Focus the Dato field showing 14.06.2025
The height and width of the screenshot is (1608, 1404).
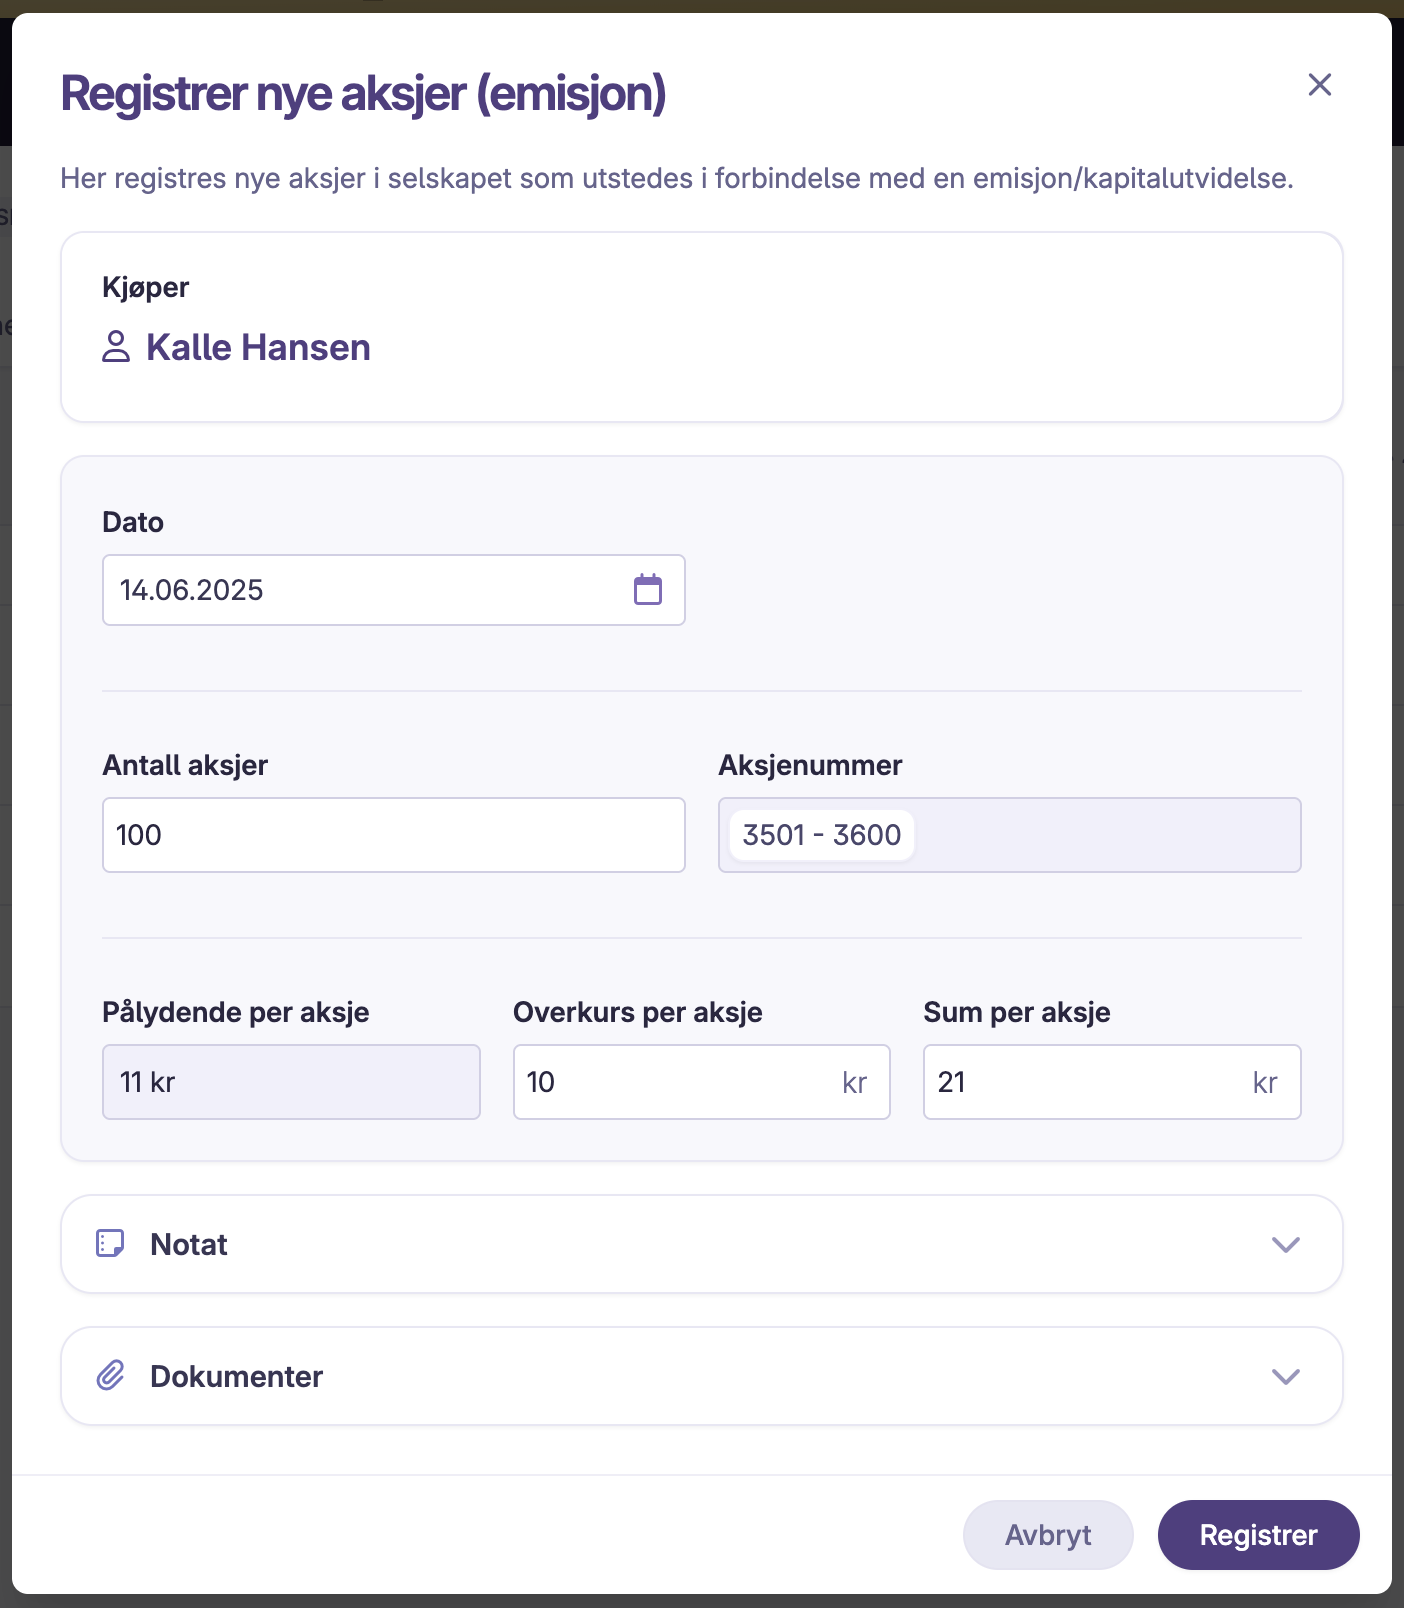pos(394,590)
